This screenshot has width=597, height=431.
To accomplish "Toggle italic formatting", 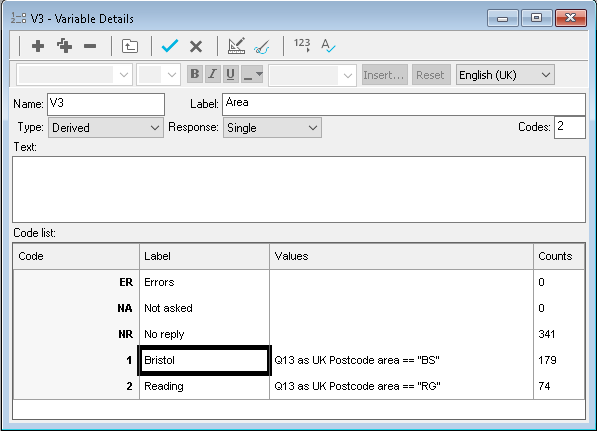I will point(212,74).
